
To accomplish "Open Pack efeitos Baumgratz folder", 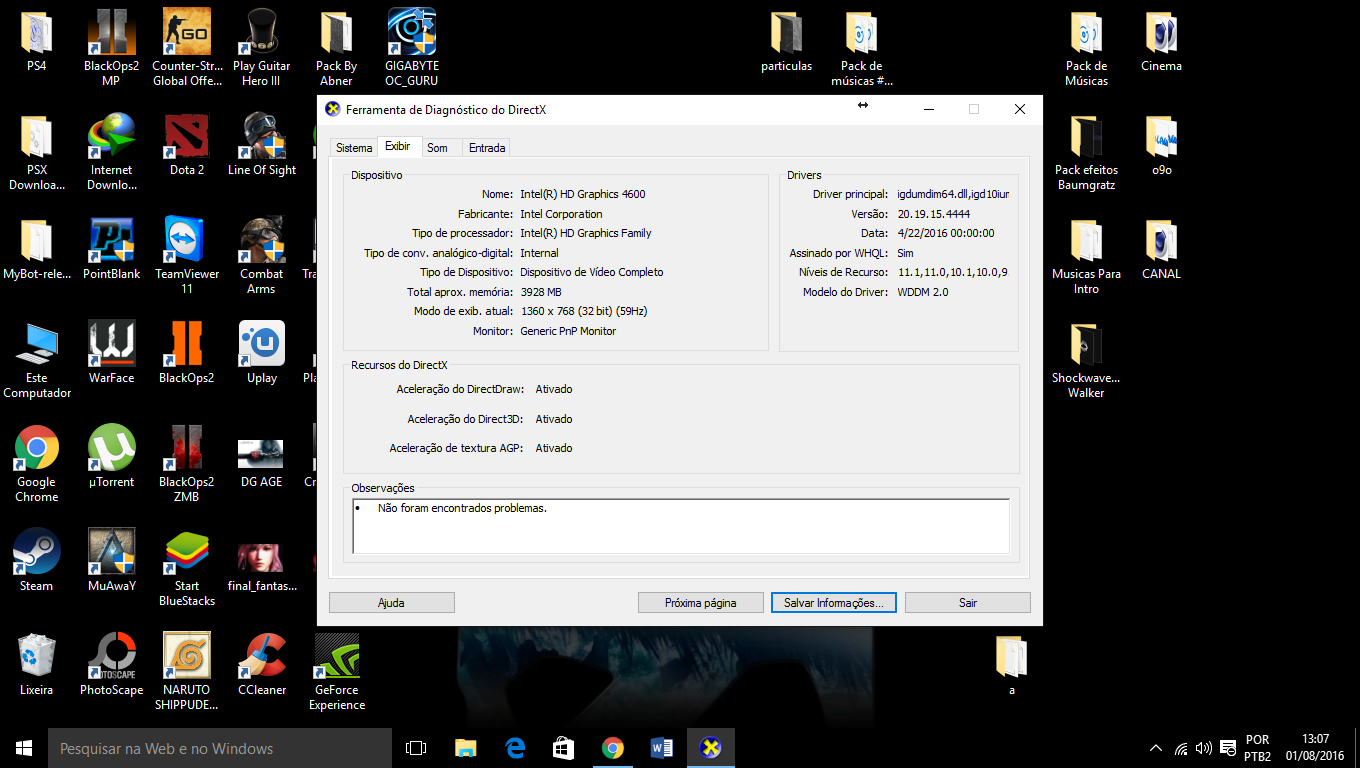I will [x=1087, y=152].
